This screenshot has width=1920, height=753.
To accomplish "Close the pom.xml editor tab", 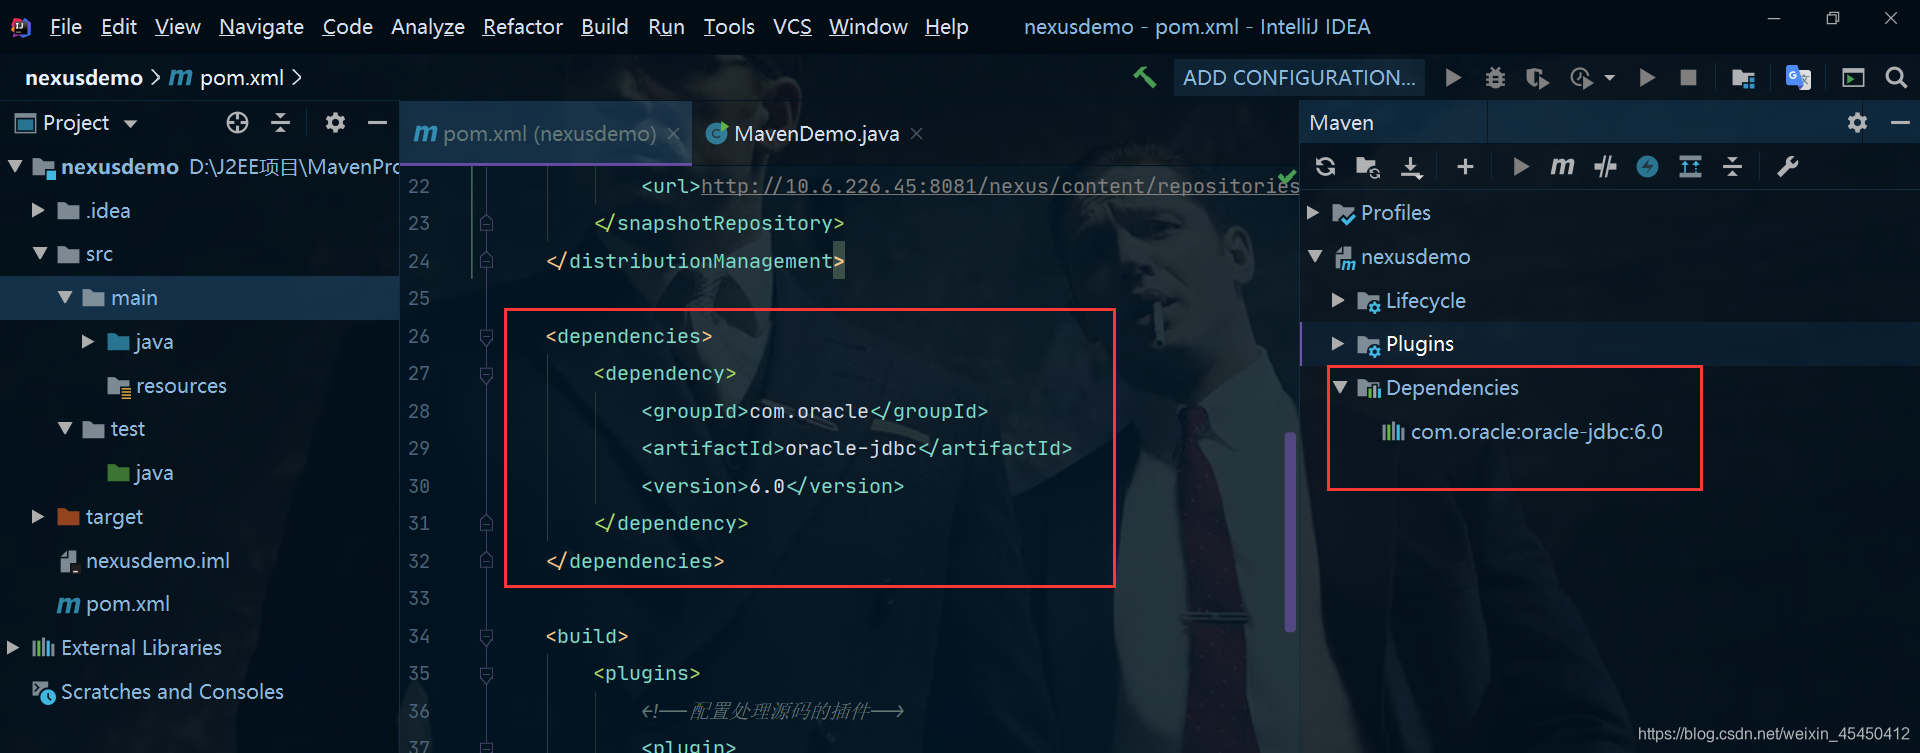I will coord(674,134).
